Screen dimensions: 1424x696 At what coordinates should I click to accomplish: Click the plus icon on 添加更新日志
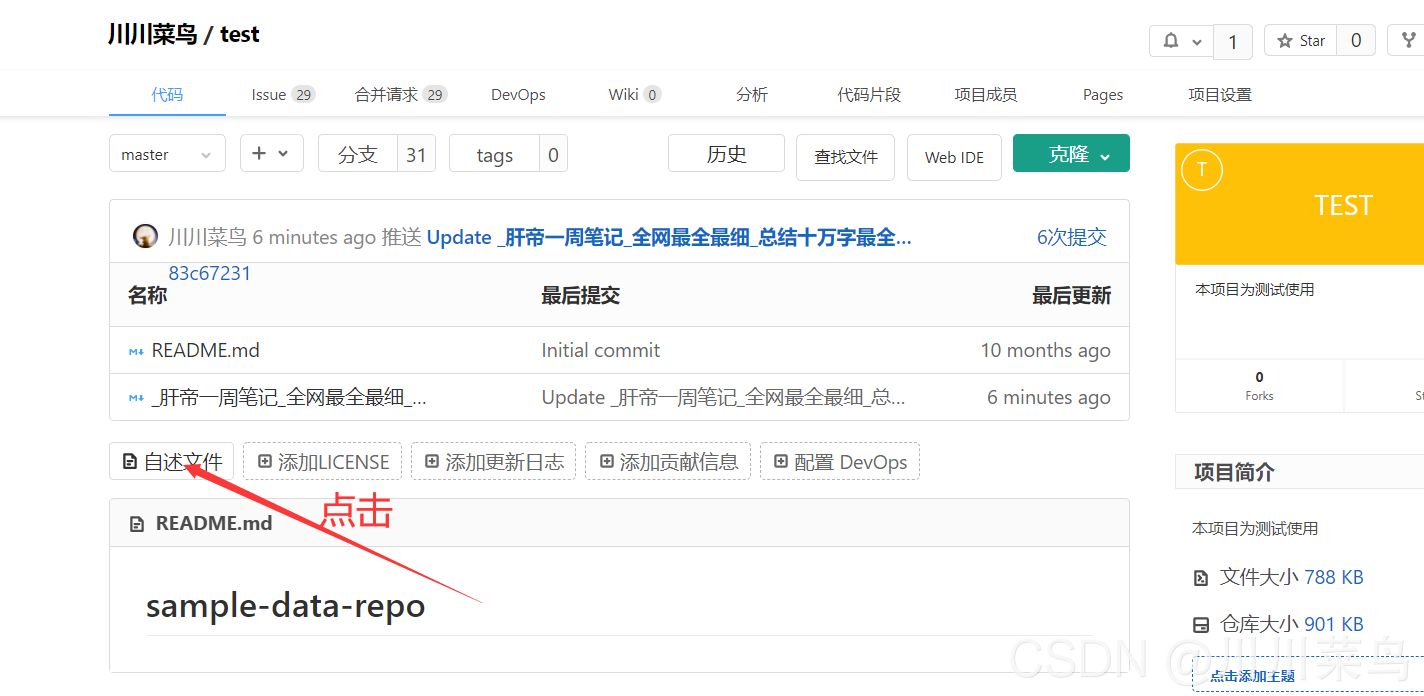pyautogui.click(x=432, y=462)
